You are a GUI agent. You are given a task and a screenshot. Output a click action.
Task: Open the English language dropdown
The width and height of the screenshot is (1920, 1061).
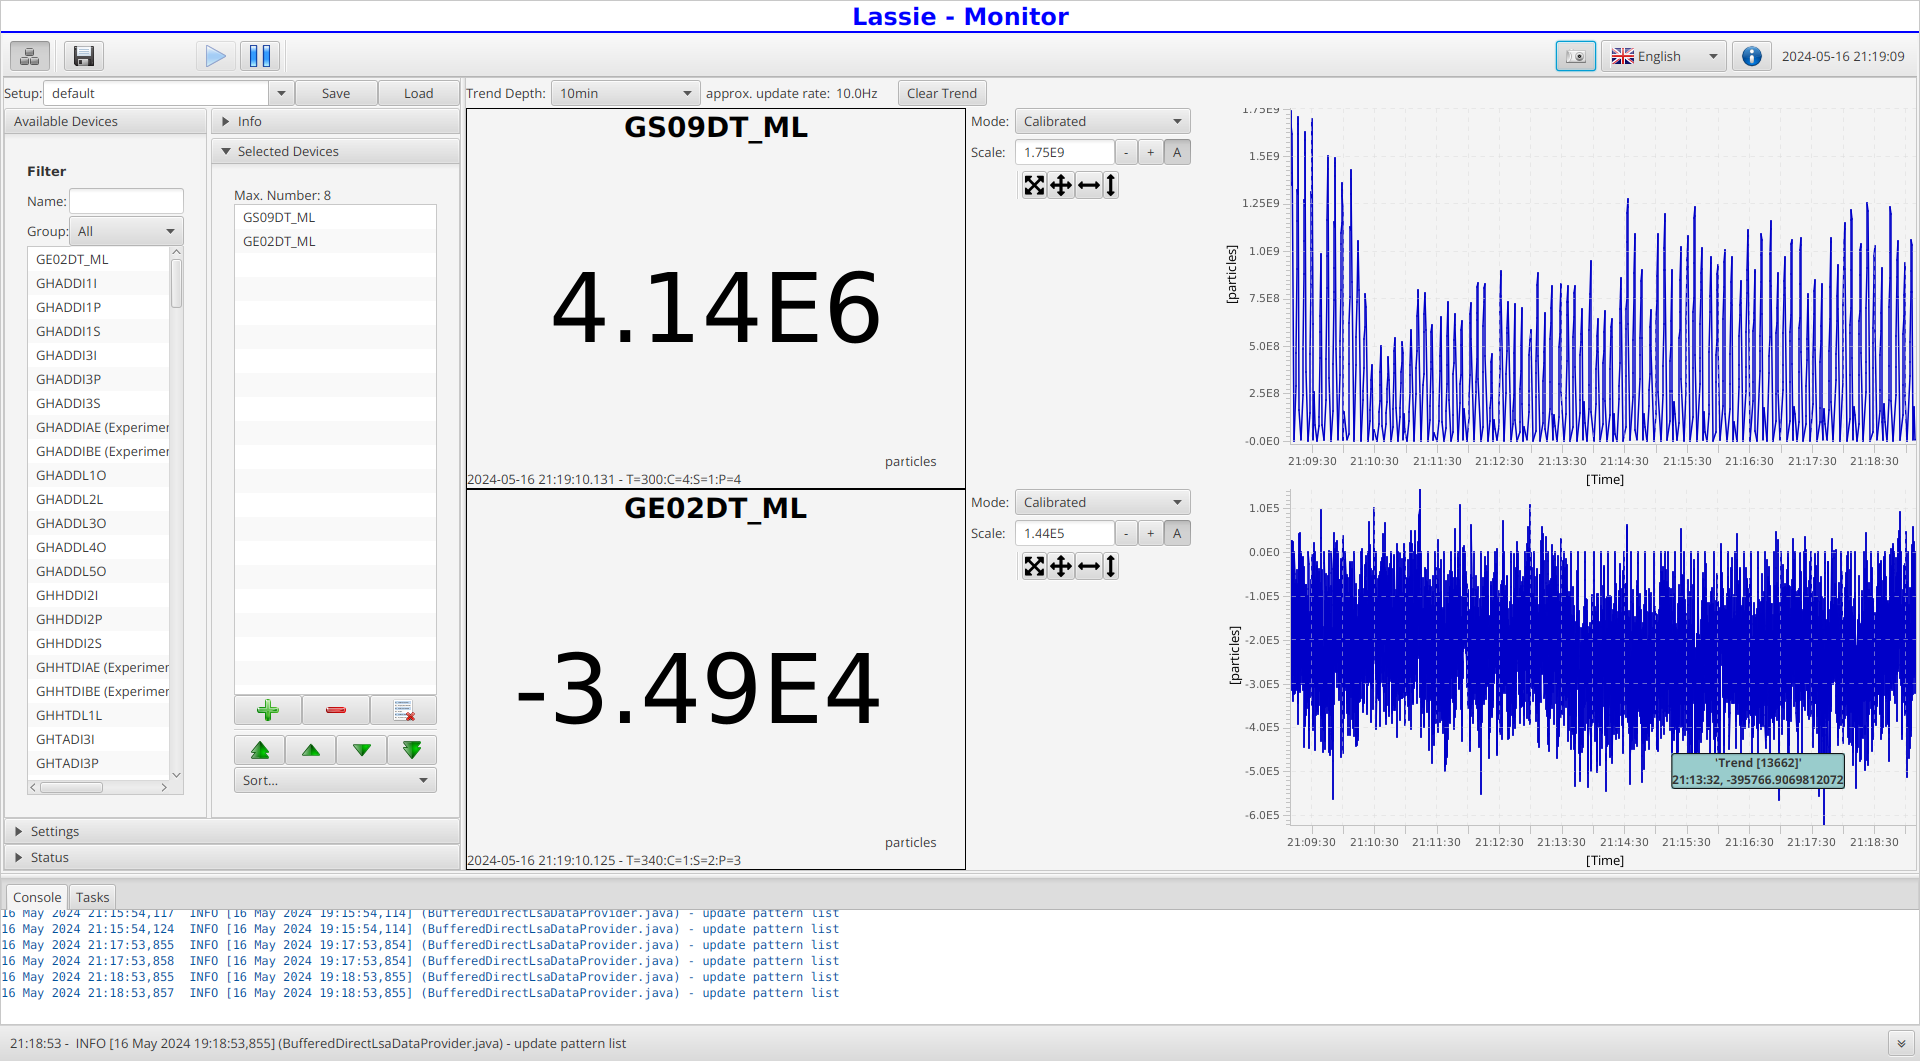click(x=1664, y=56)
